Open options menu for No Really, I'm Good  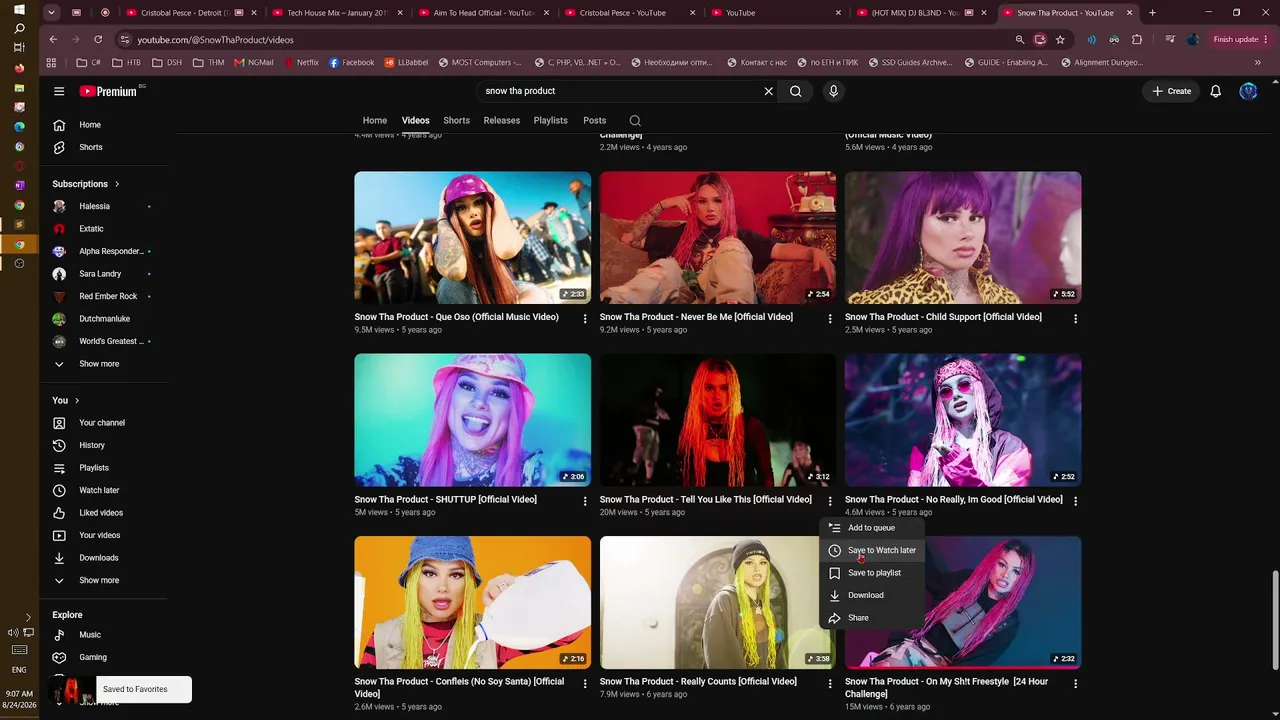coord(1075,501)
